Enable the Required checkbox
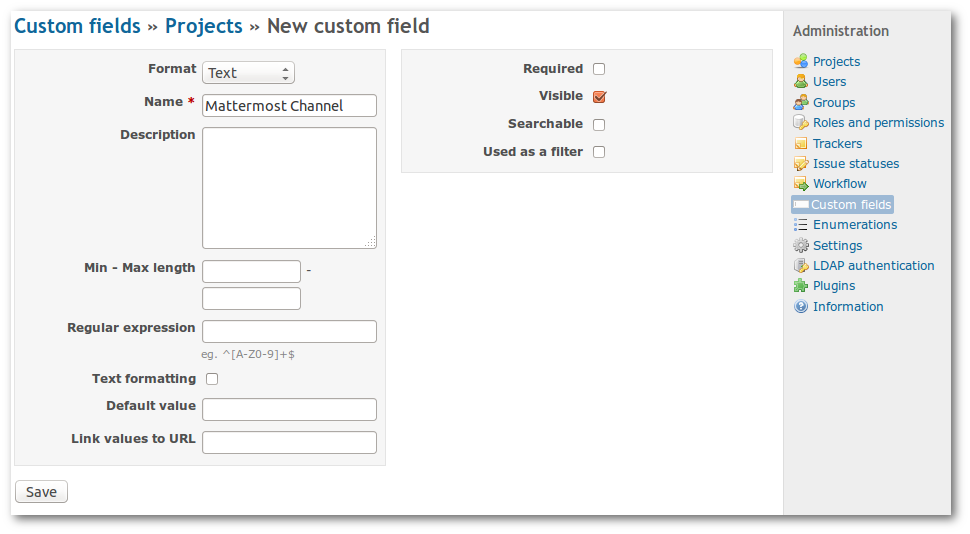970x534 pixels. tap(599, 69)
